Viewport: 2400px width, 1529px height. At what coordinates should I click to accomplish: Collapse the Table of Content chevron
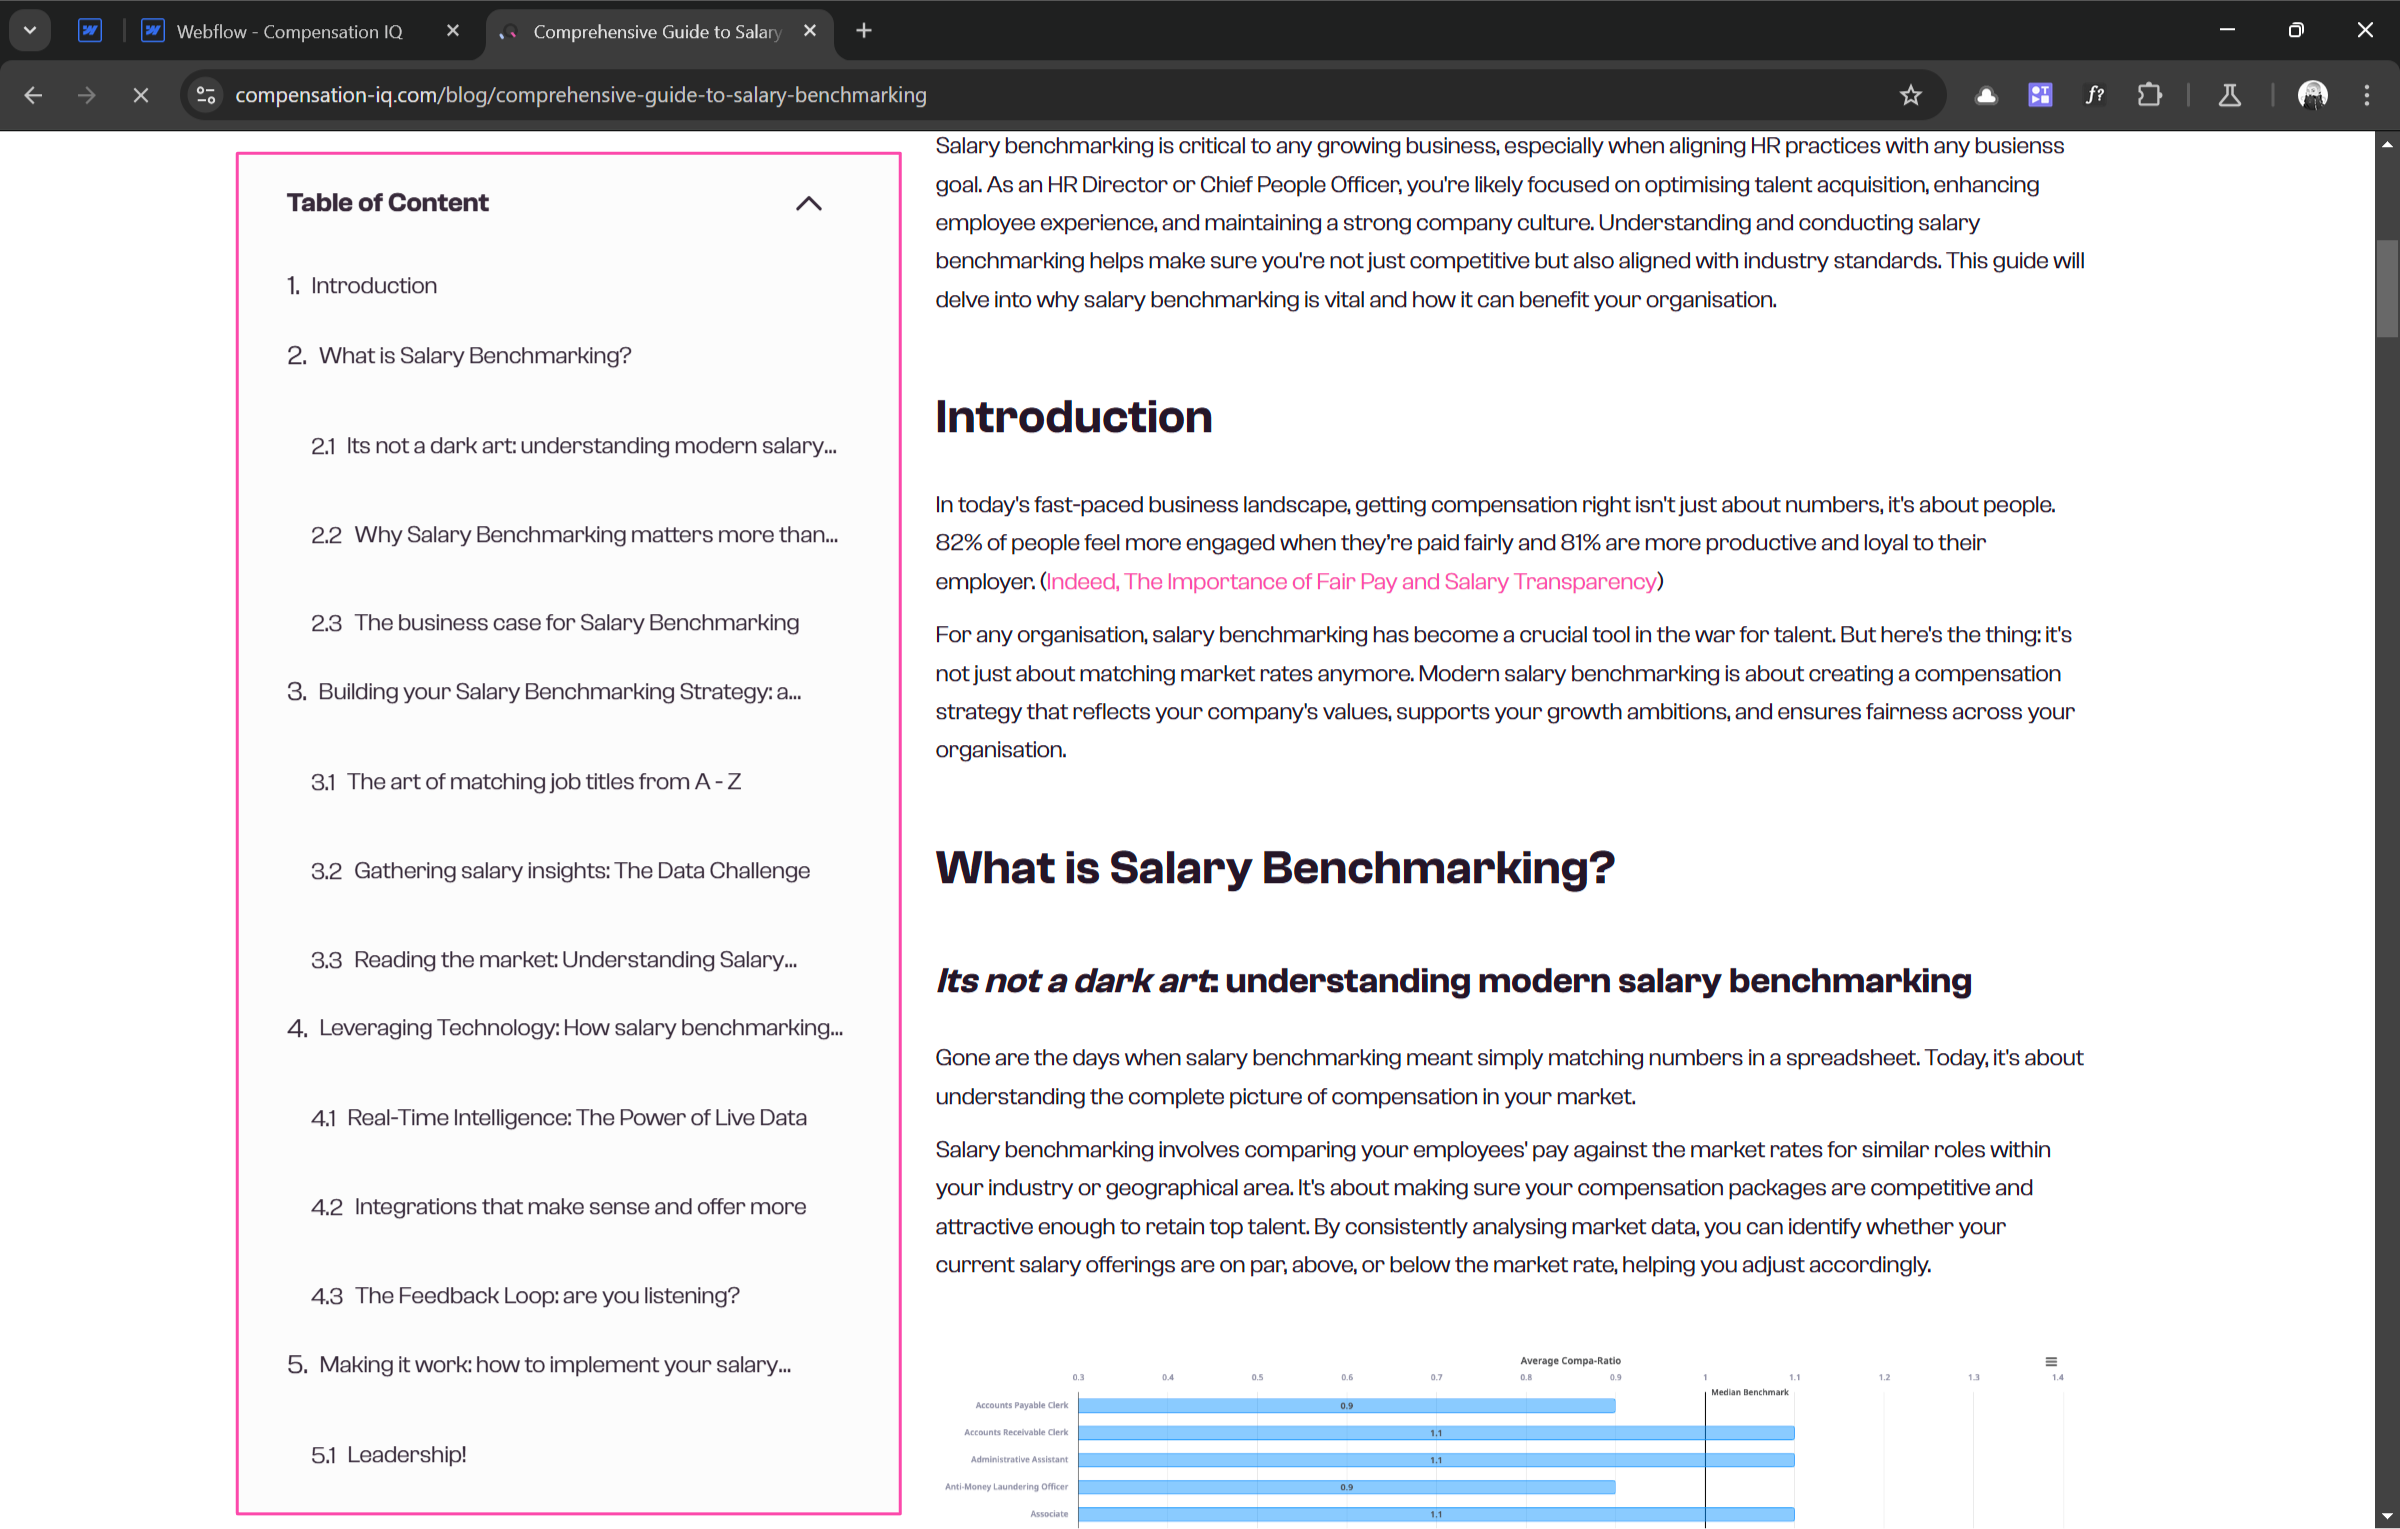coord(808,204)
